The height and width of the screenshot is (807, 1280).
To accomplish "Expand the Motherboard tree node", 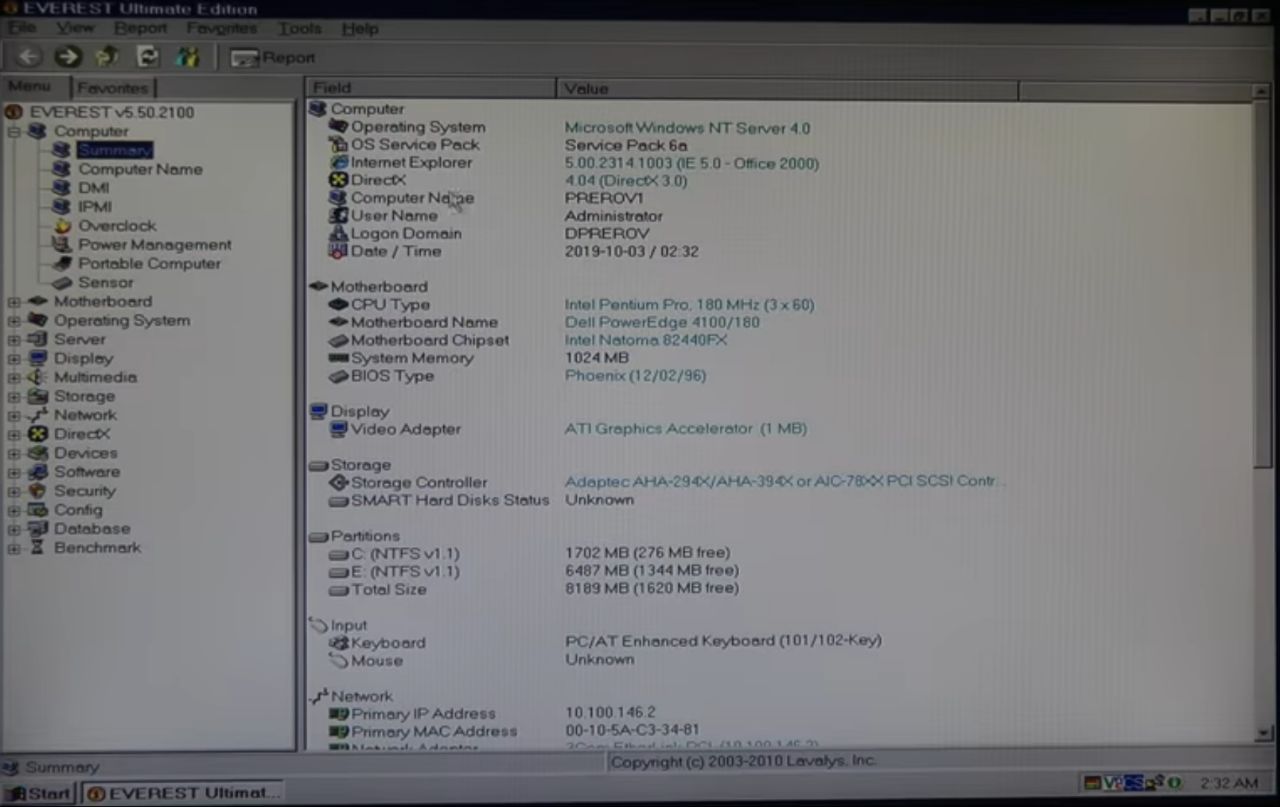I will tap(14, 302).
